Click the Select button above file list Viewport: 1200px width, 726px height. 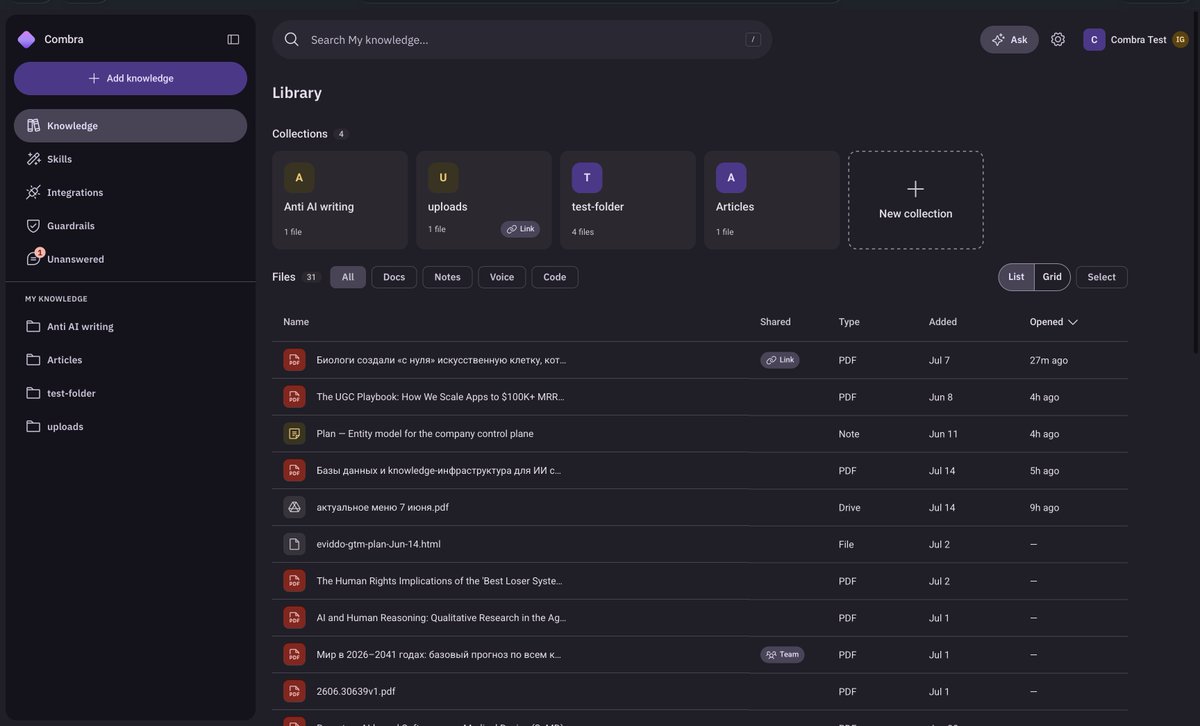[1101, 277]
